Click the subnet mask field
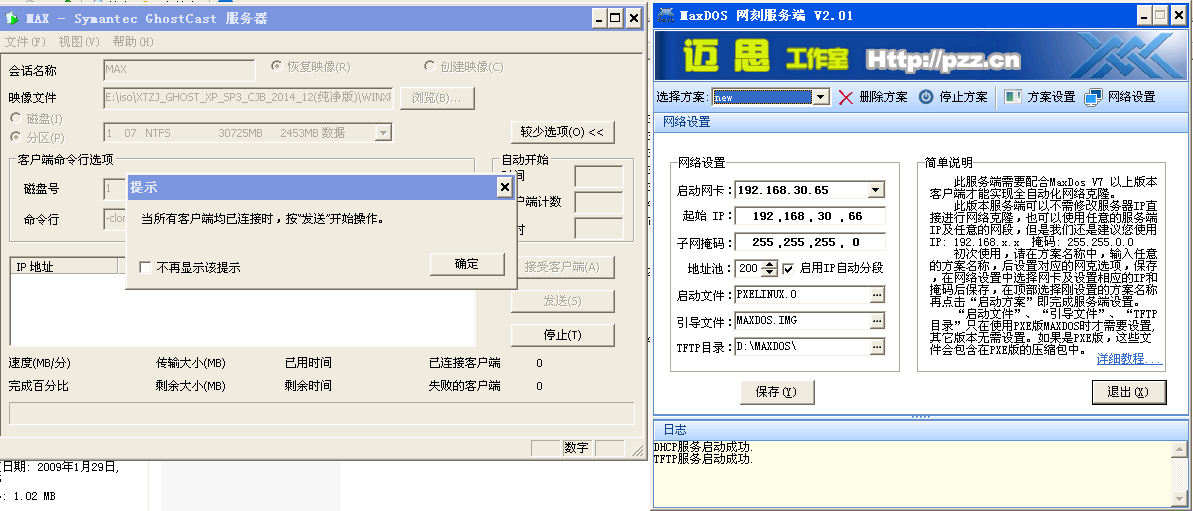 pos(810,243)
